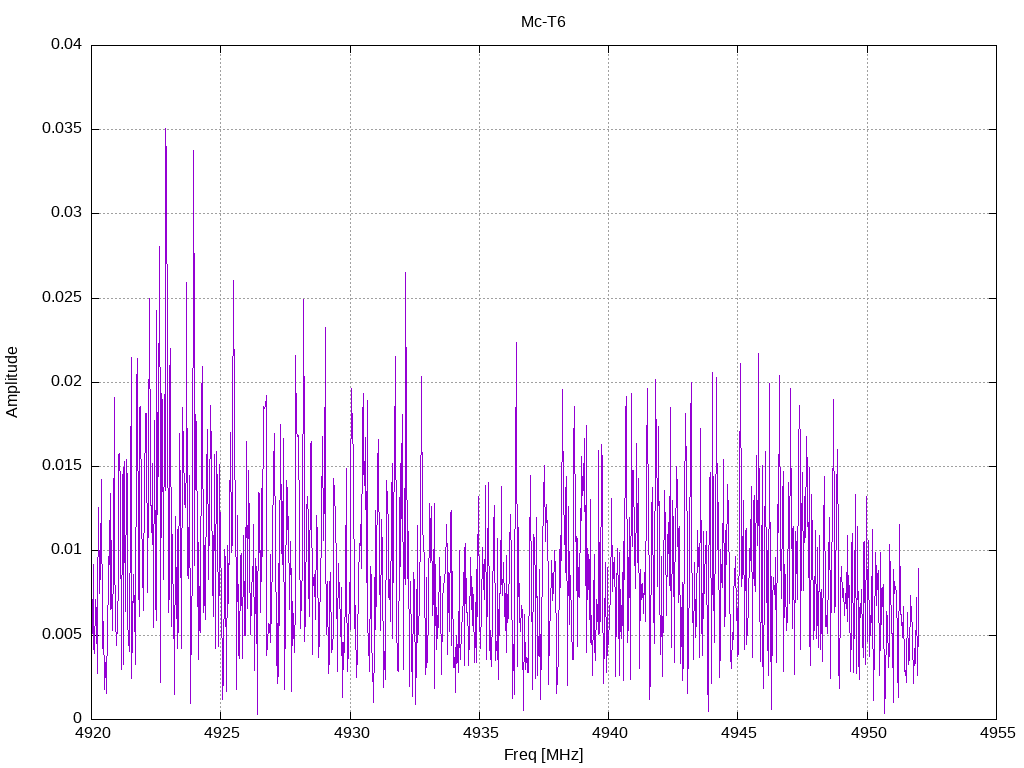Click the 0.01 y-axis tick label
The height and width of the screenshot is (768, 1024).
[x=67, y=550]
